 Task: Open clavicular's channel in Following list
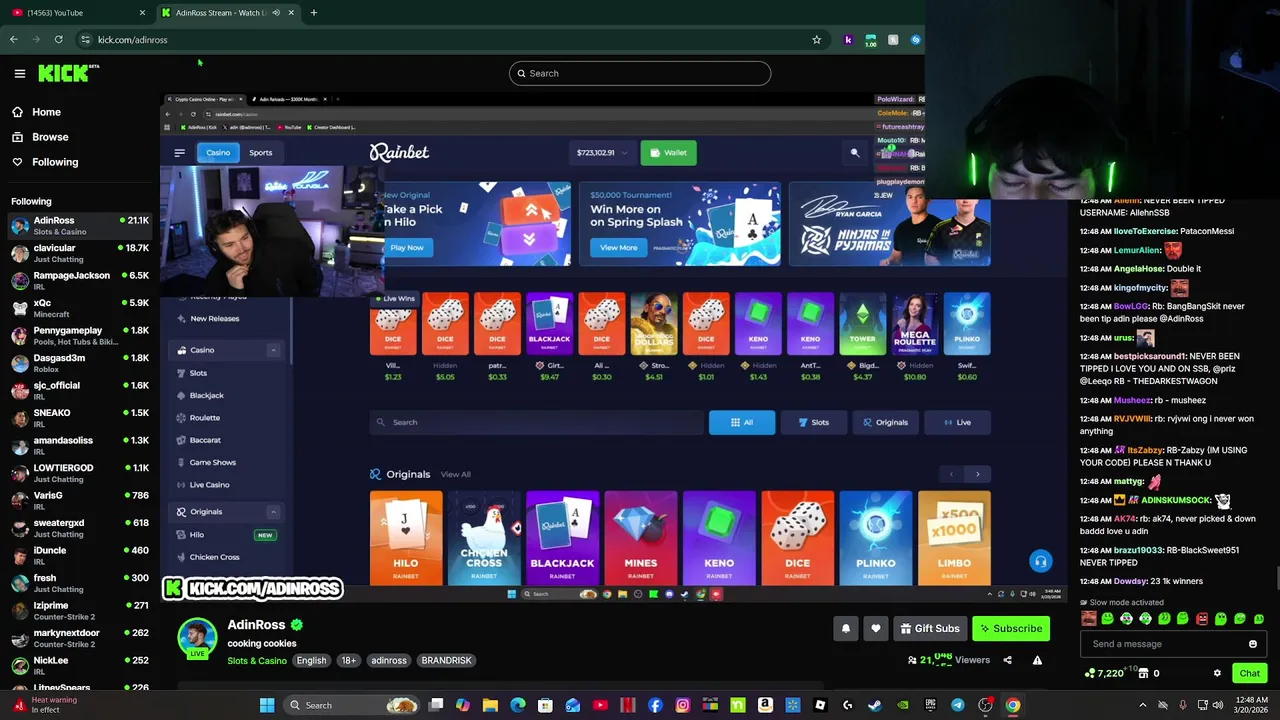point(80,253)
